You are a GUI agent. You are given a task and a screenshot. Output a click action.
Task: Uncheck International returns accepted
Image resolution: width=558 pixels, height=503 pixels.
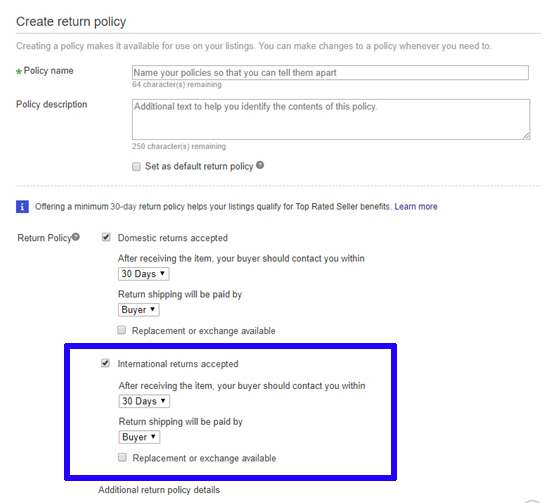coord(105,363)
